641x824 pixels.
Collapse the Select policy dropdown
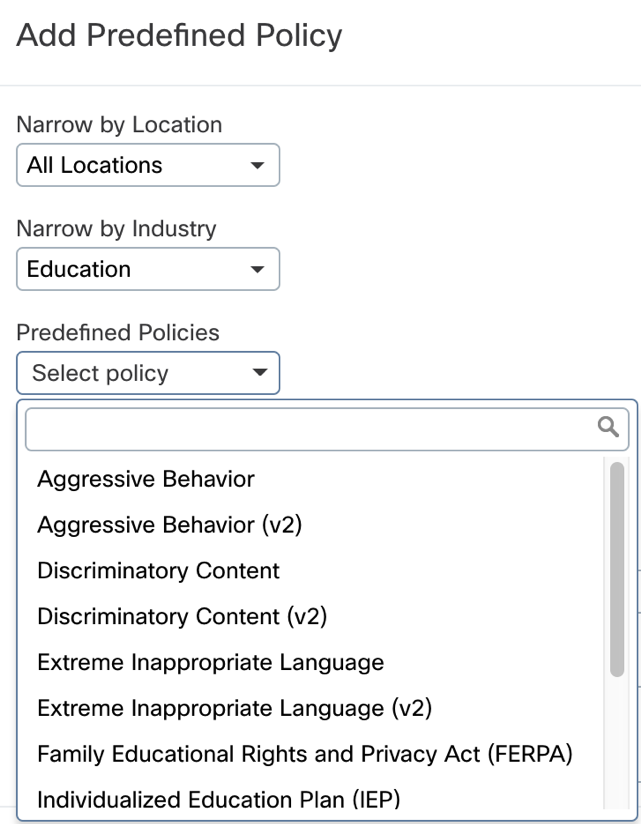click(147, 373)
